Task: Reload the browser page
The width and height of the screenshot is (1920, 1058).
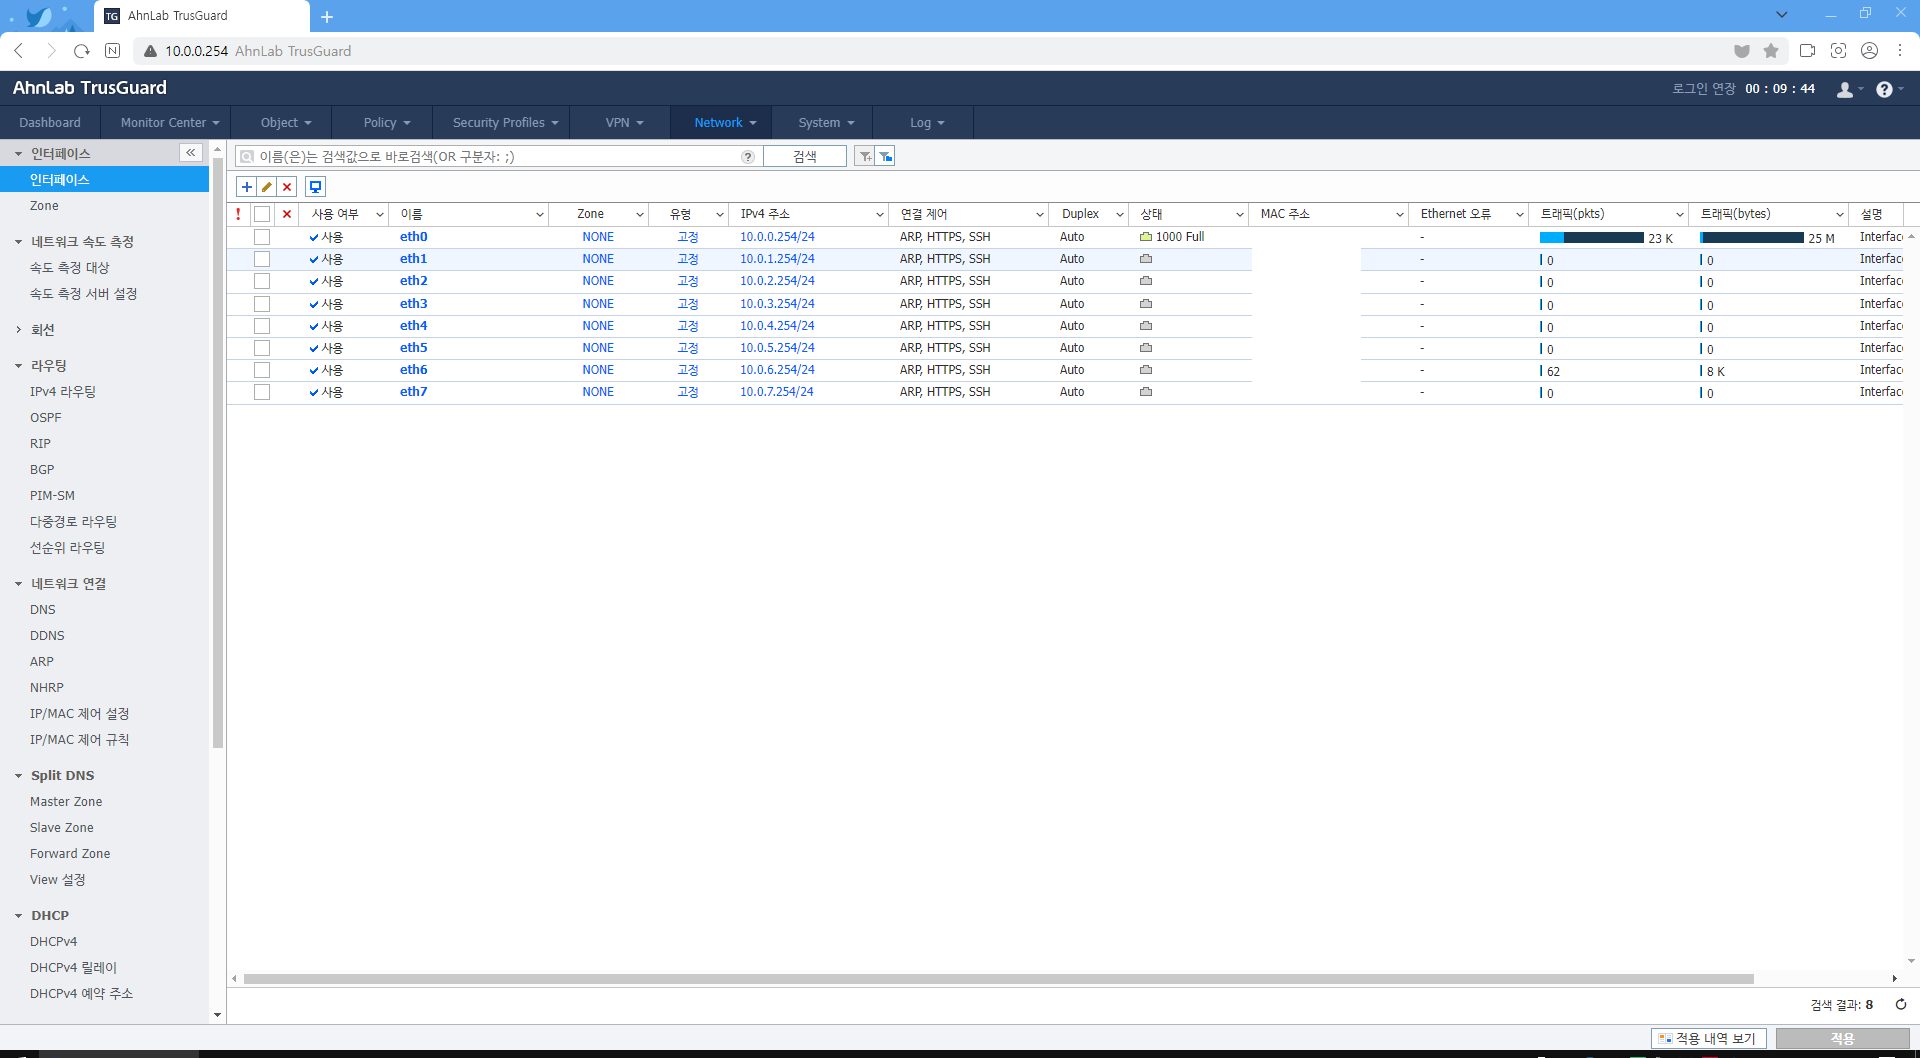Action: 82,51
